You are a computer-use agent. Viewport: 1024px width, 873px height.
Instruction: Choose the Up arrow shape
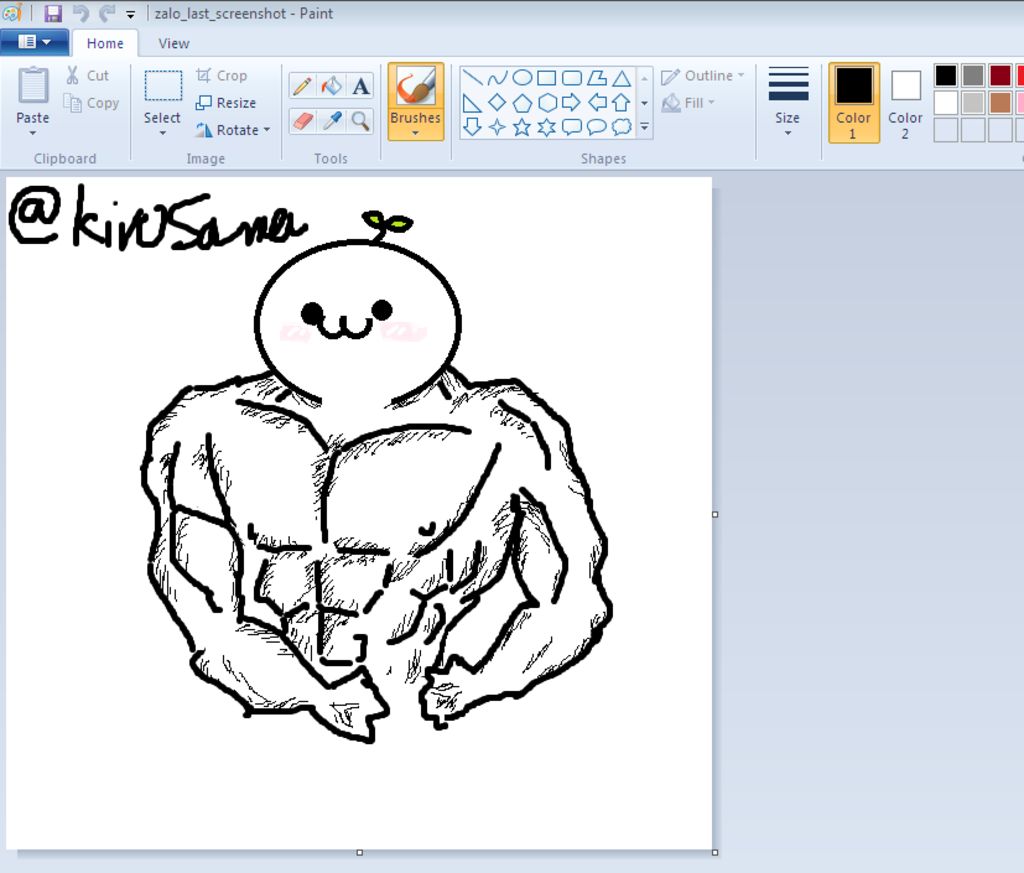click(621, 103)
